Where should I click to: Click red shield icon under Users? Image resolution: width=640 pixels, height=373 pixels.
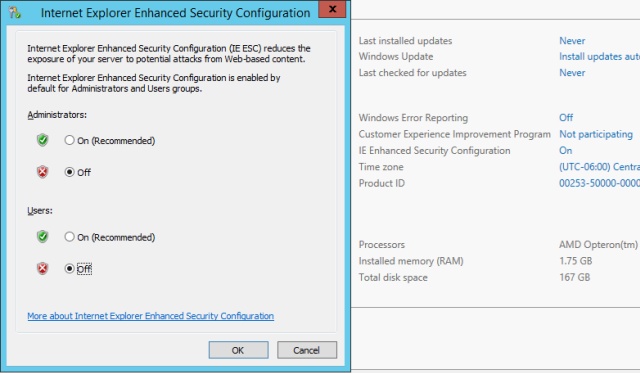tap(42, 269)
